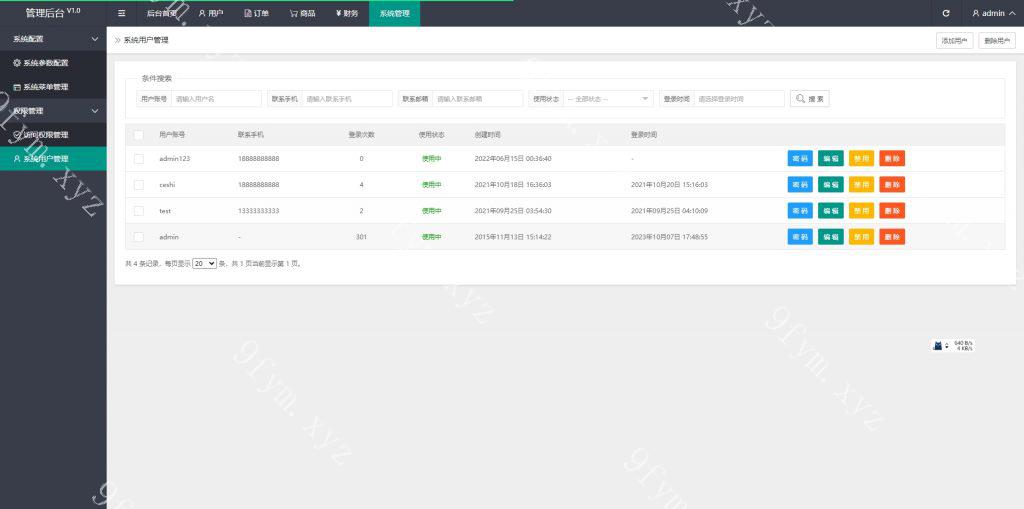Toggle the select-all checkbox in table header
This screenshot has height=509, width=1024.
138,135
